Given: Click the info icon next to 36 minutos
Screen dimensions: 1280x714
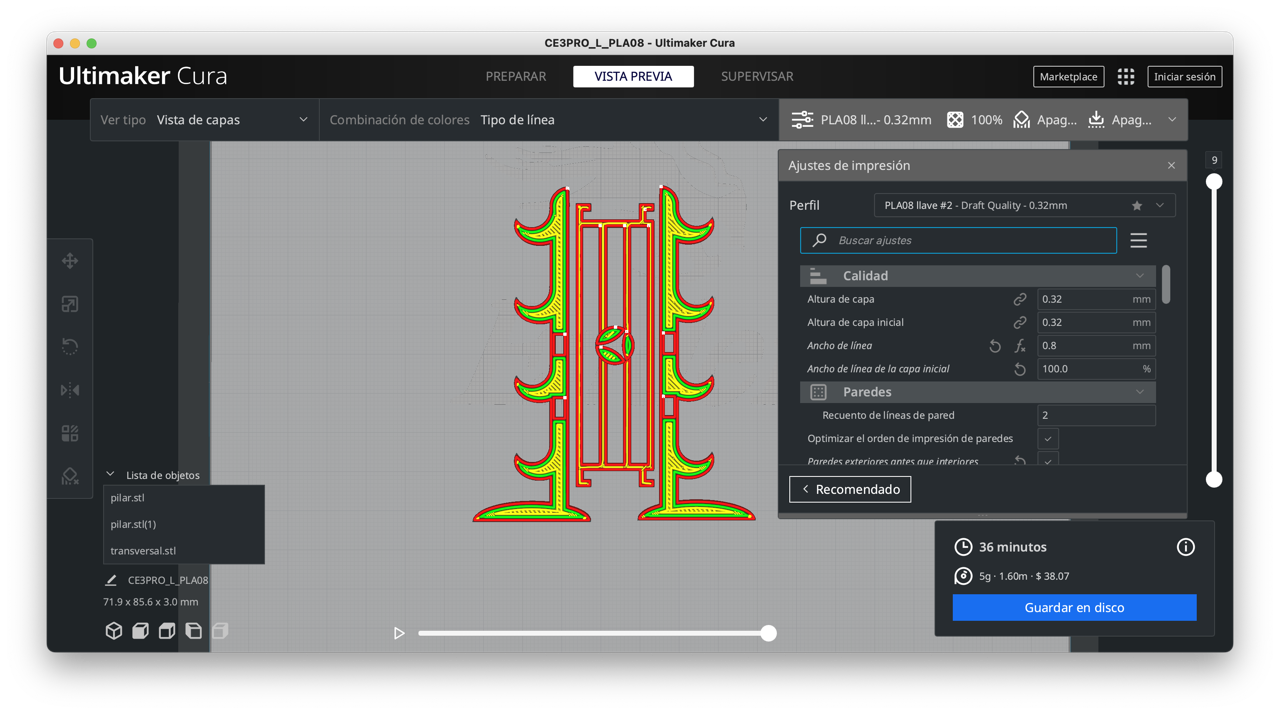Looking at the screenshot, I should [x=1186, y=547].
